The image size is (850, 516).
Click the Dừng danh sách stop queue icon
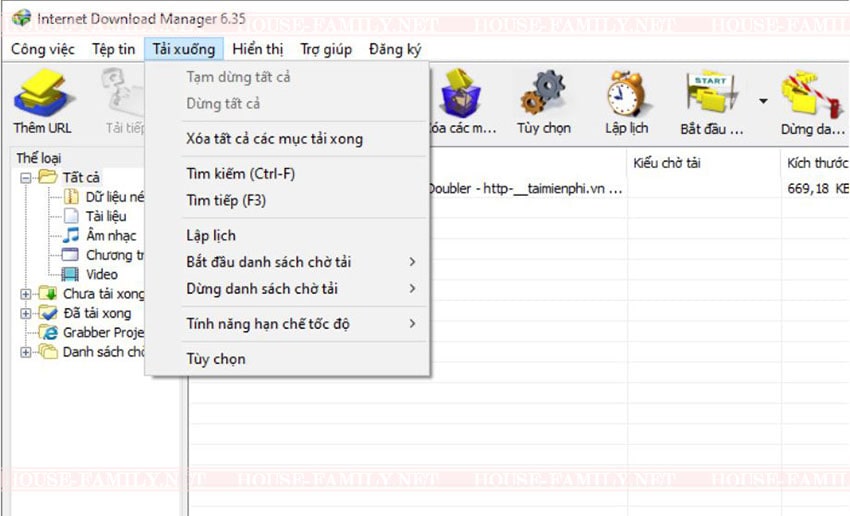(x=812, y=94)
